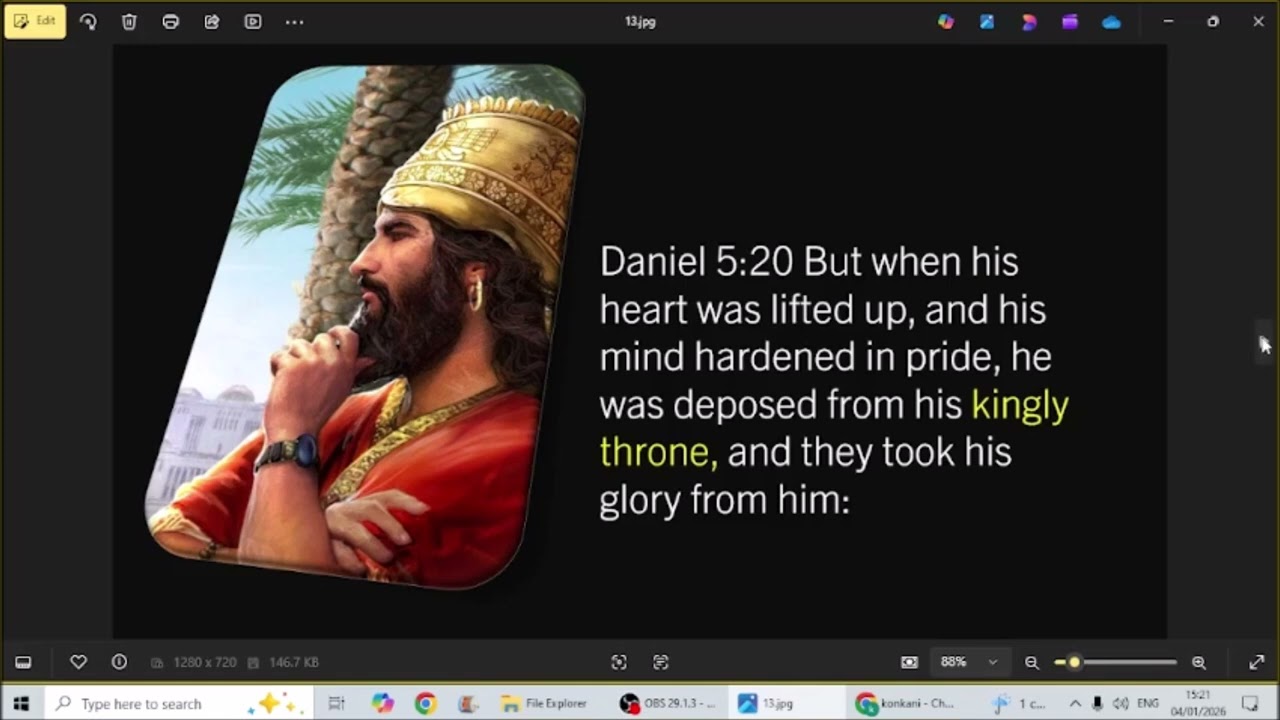The image size is (1280, 720).
Task: Change the ENG input language
Action: click(x=1149, y=703)
